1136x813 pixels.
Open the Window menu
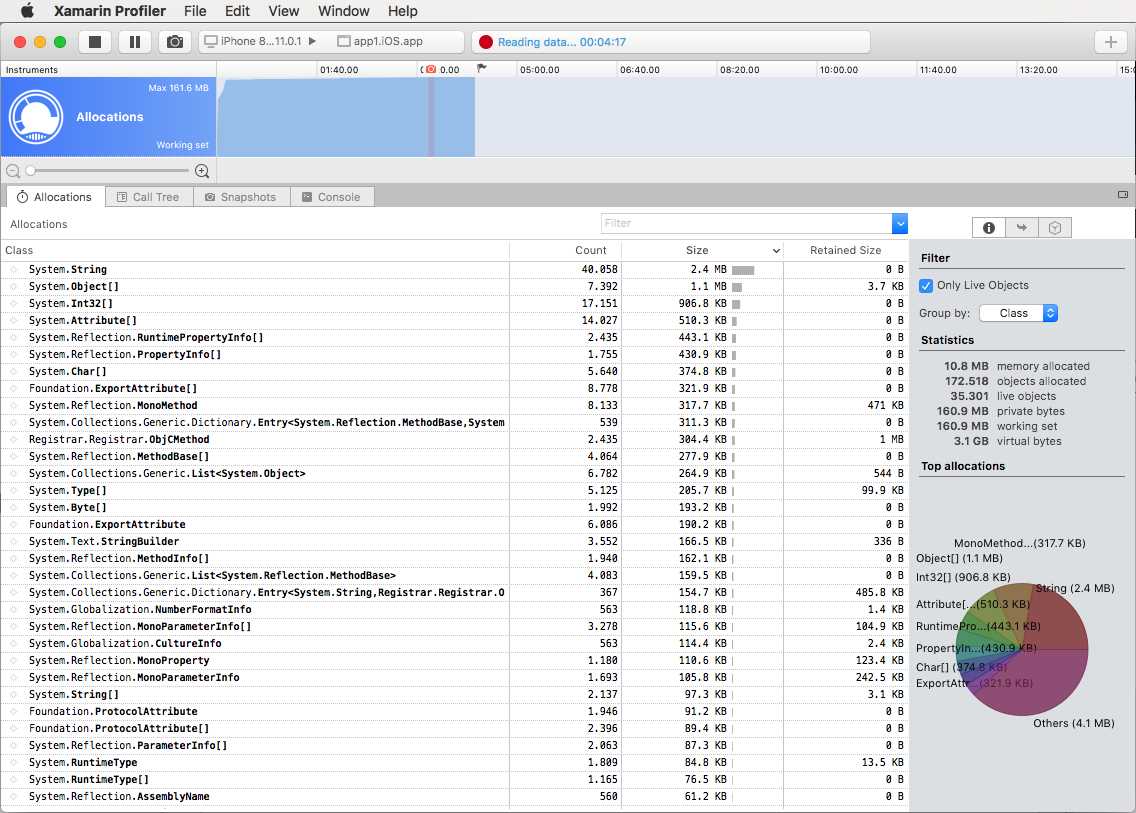tap(343, 11)
